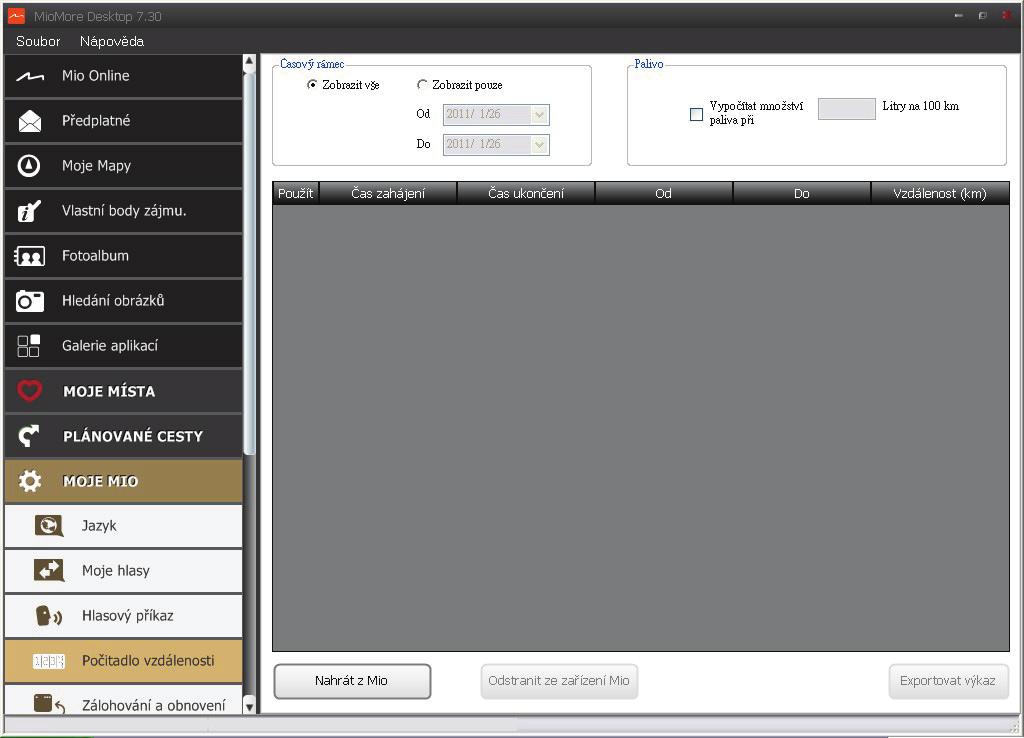The image size is (1024, 738).
Task: Click the MOJE MÍSTA heart icon
Action: click(x=29, y=391)
